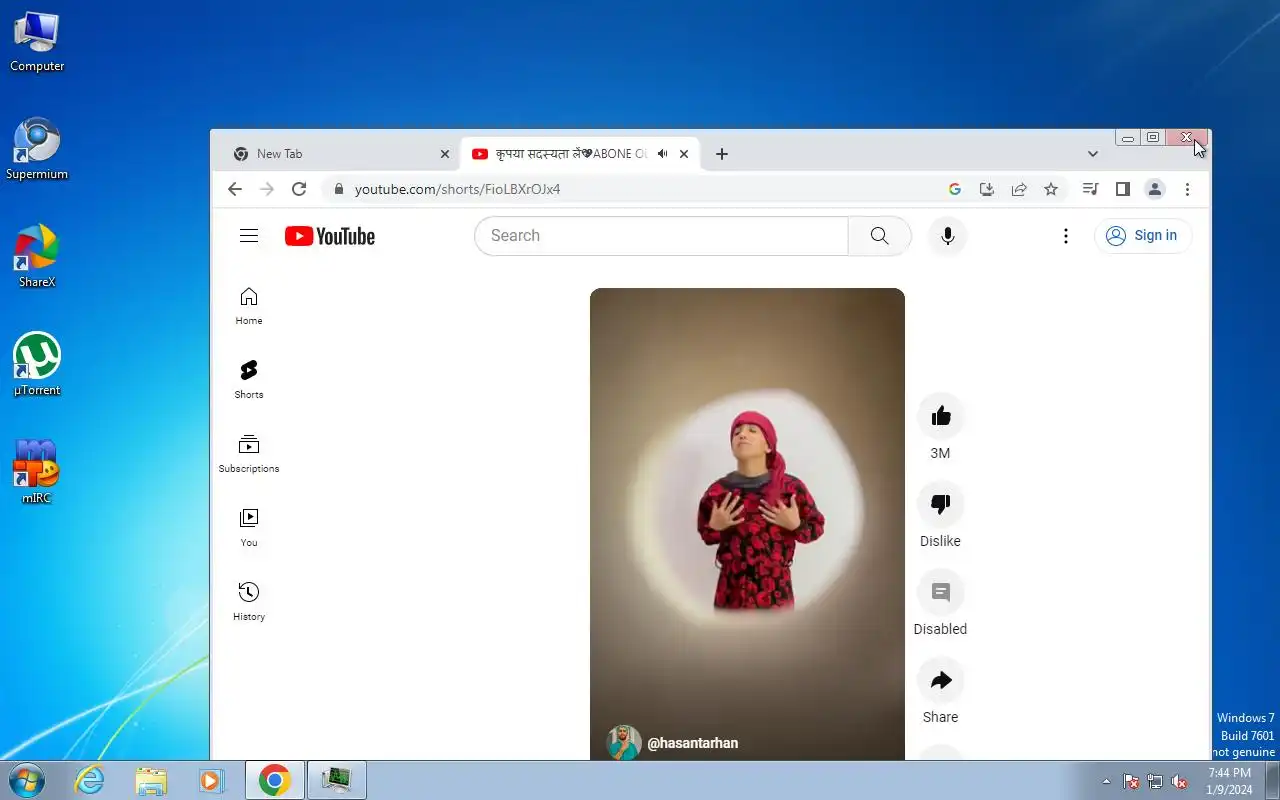This screenshot has height=800, width=1280.
Task: Open History in YouTube sidebar
Action: point(249,602)
